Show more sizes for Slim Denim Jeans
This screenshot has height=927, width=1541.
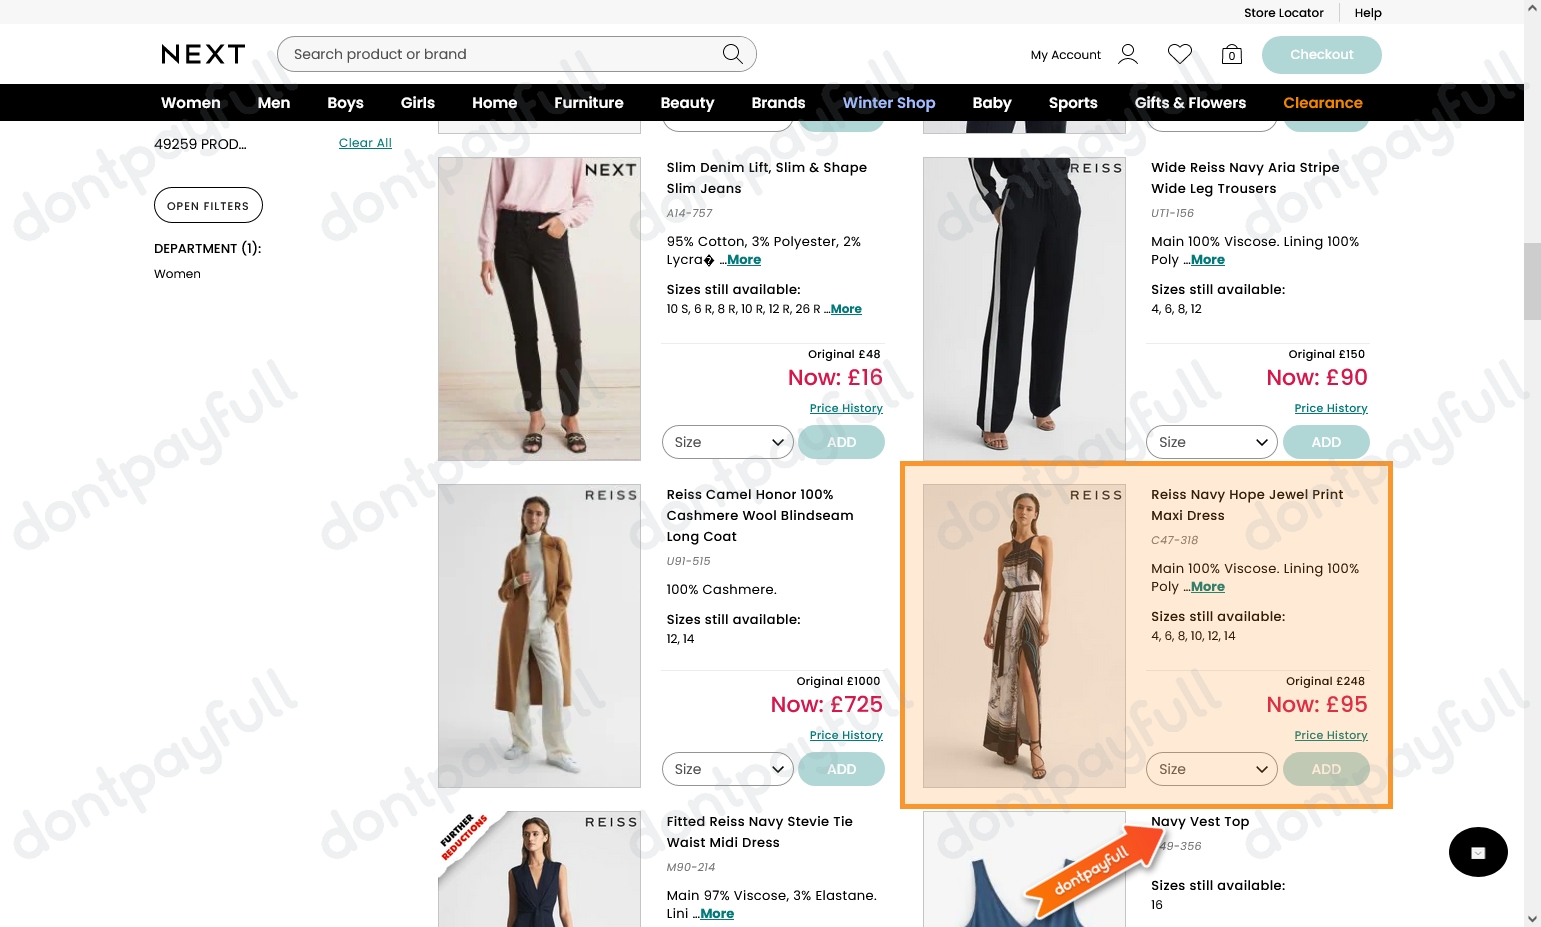coord(846,309)
